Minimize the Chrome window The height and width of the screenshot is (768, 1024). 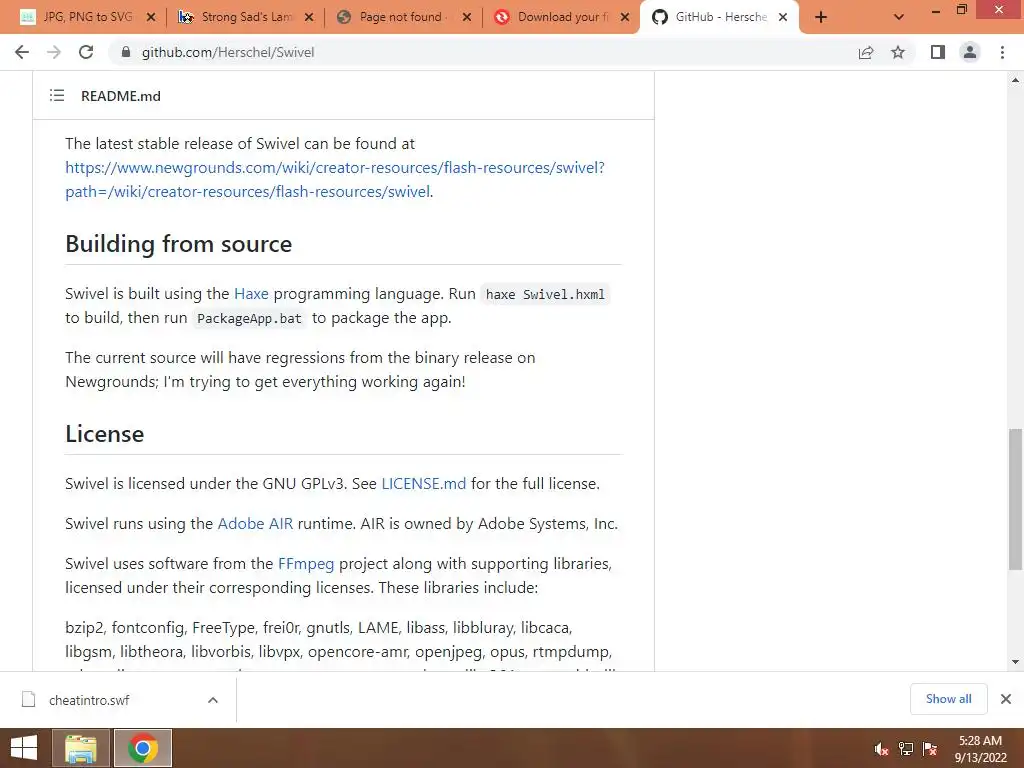click(x=936, y=11)
